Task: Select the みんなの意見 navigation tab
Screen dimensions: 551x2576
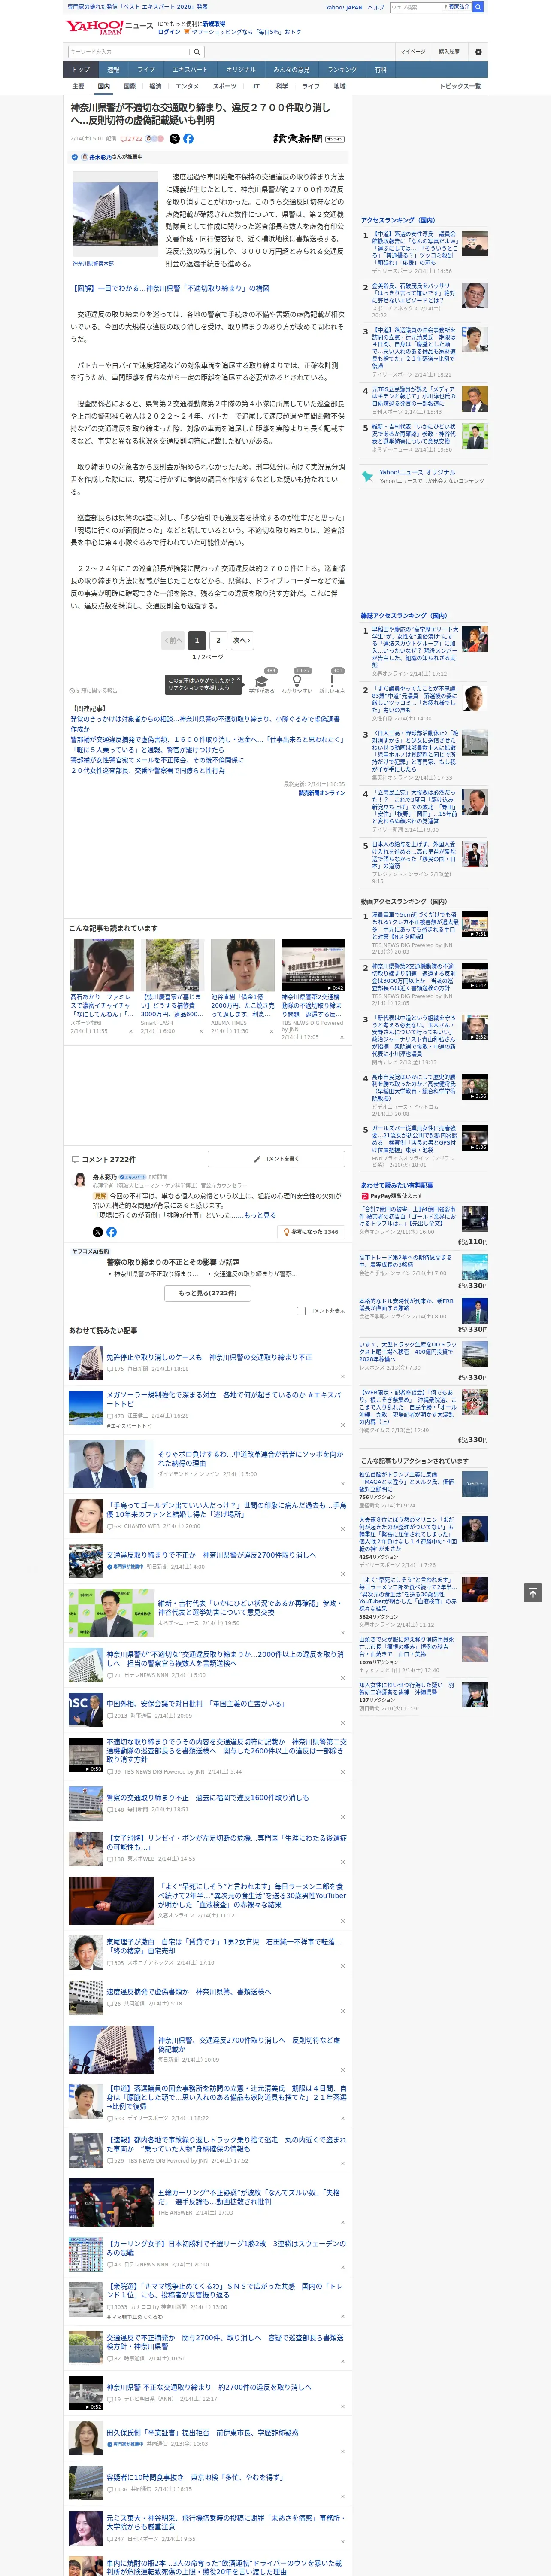Action: pos(292,70)
